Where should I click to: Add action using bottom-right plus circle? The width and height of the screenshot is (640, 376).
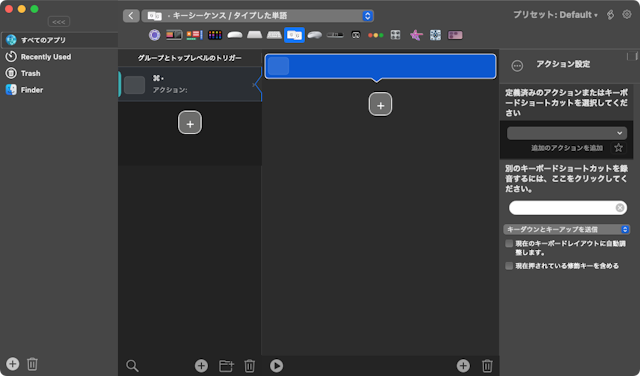coord(463,366)
